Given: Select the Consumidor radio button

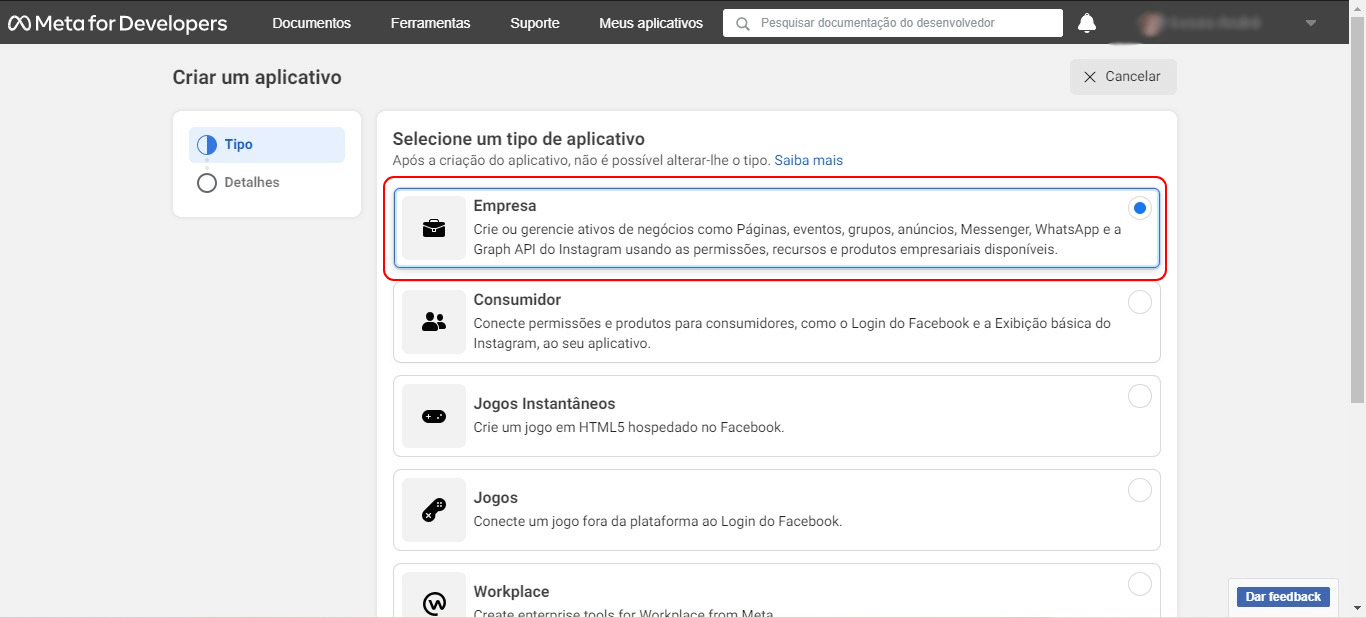Looking at the screenshot, I should coord(1139,302).
